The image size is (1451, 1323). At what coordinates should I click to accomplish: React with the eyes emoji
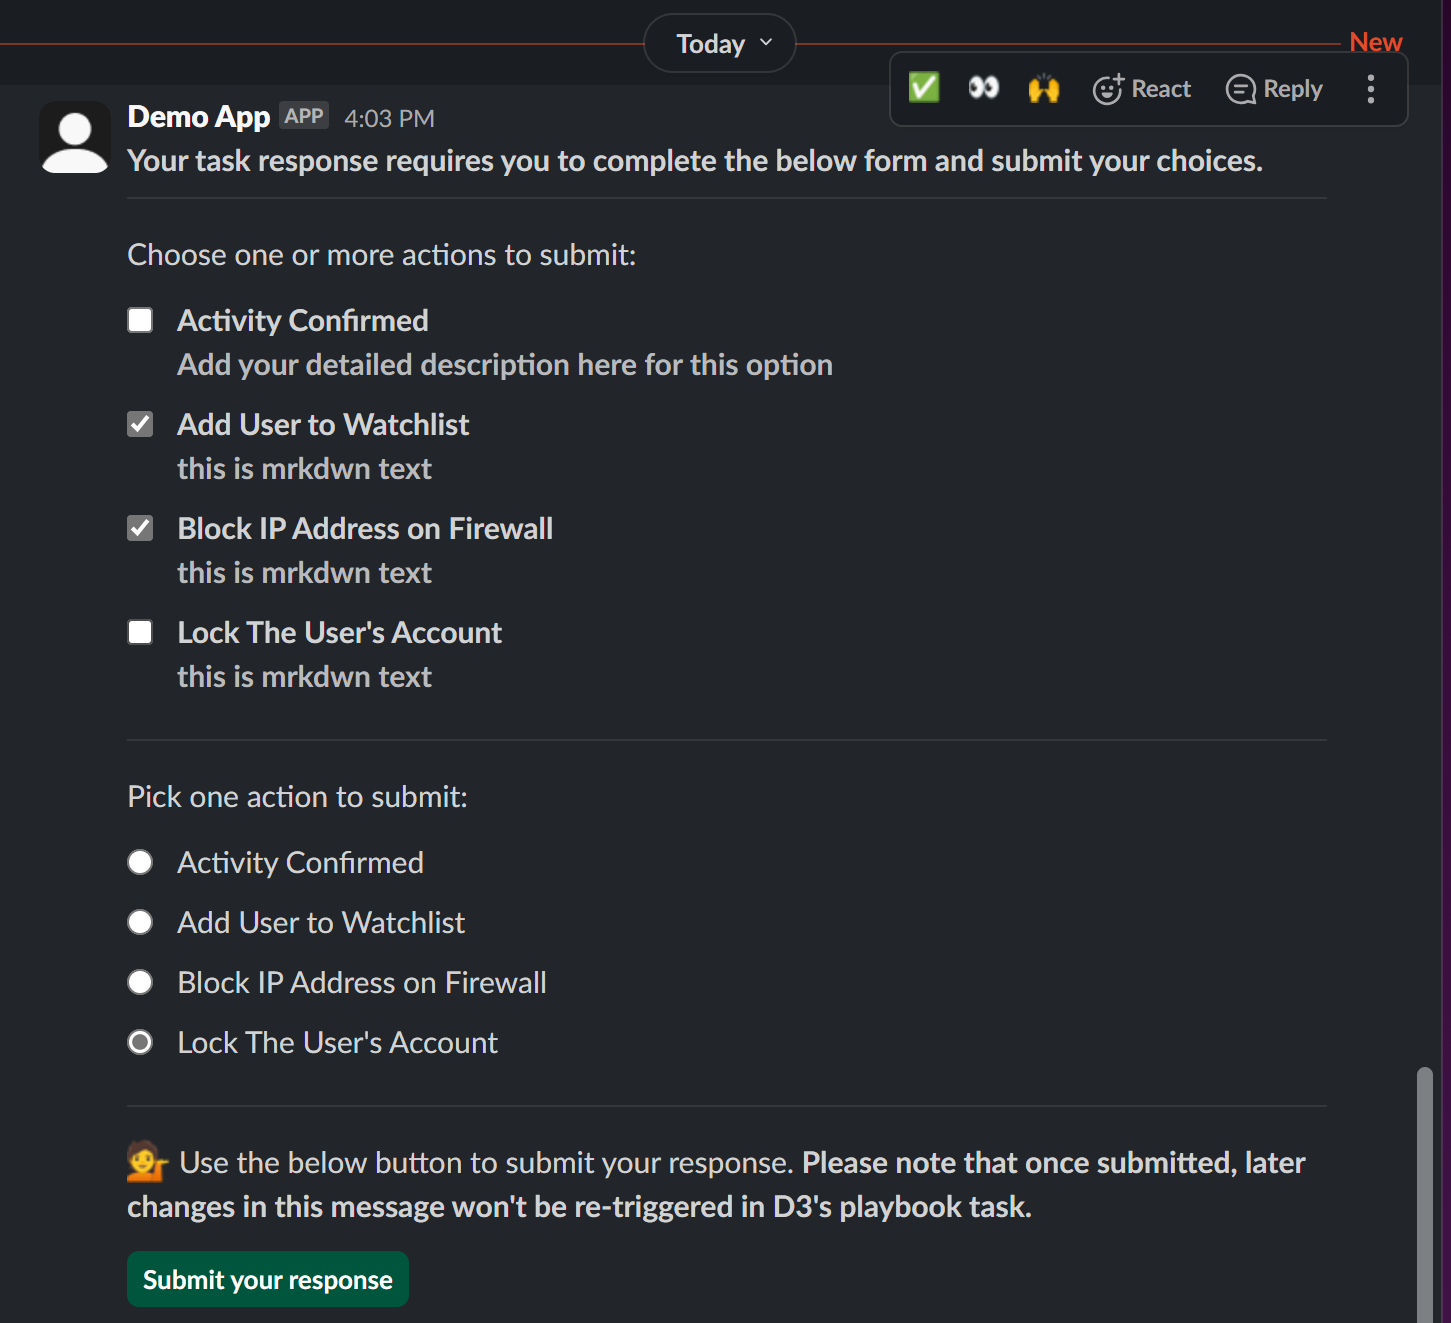coord(984,88)
